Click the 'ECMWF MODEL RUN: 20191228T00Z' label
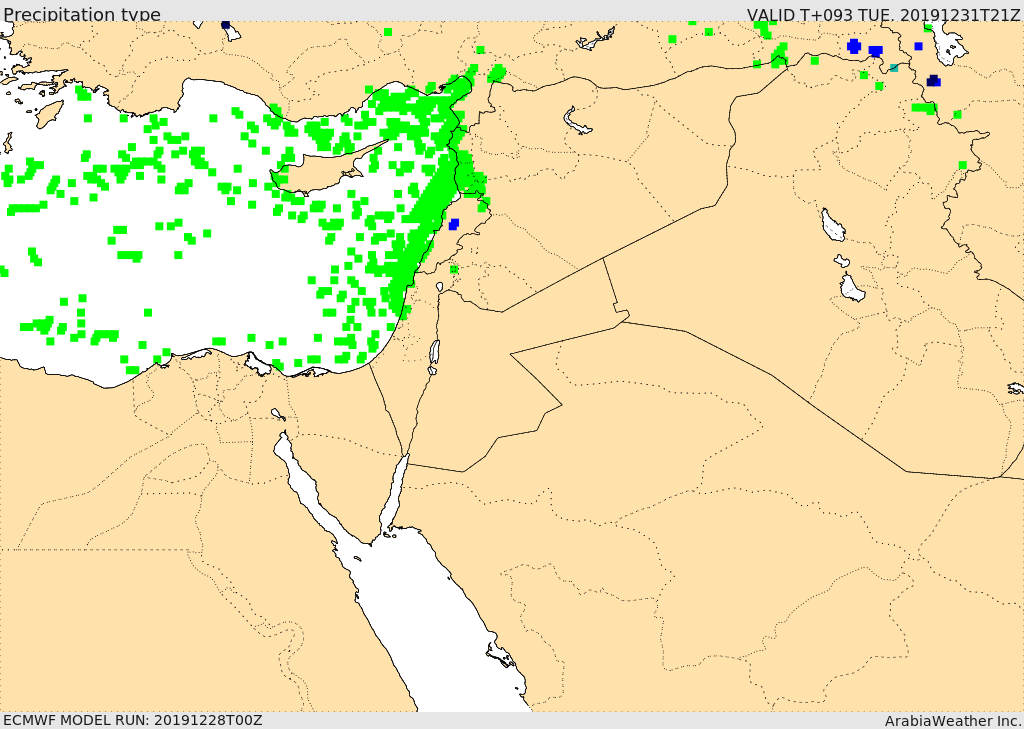The height and width of the screenshot is (729, 1024). click(133, 720)
